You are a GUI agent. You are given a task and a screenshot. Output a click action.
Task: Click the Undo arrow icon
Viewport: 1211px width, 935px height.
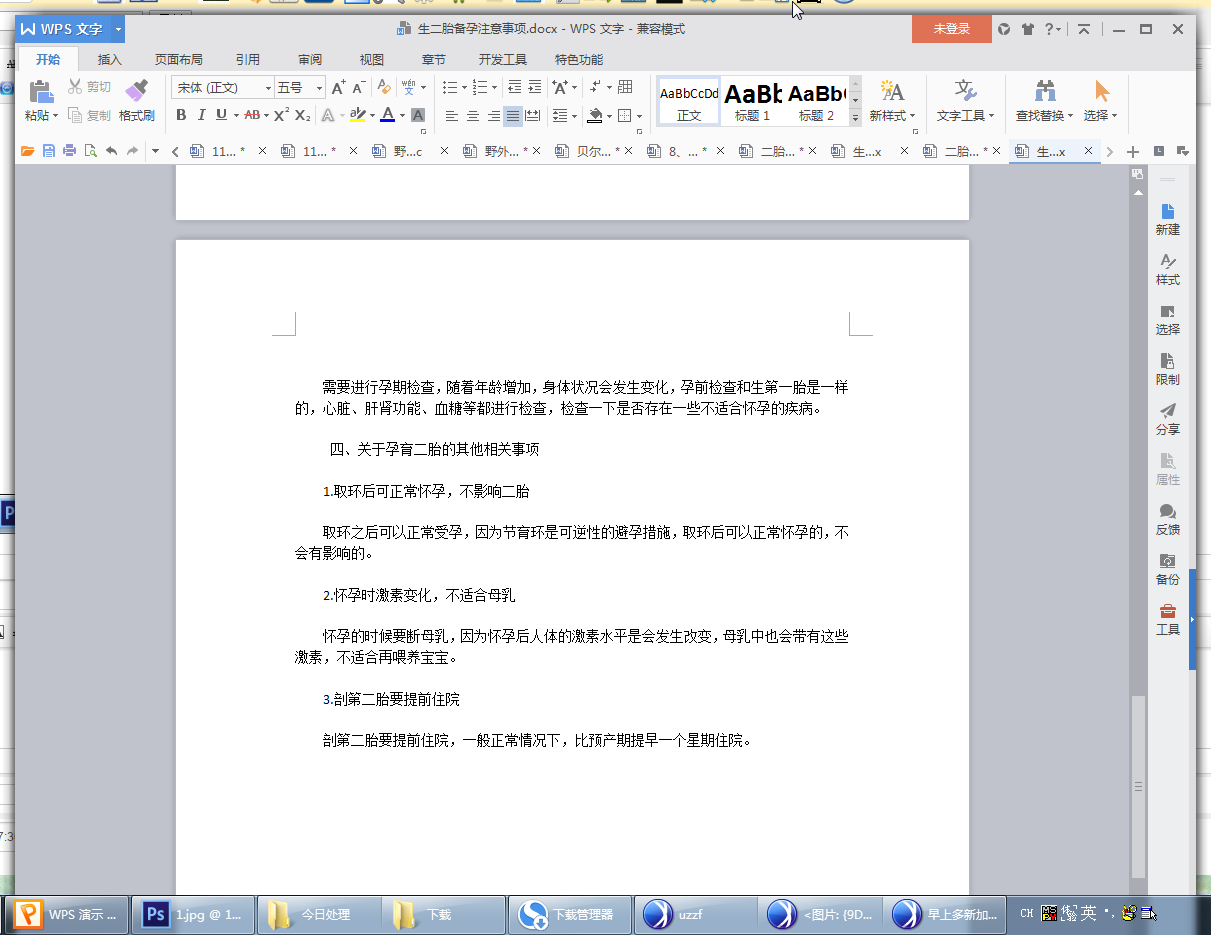[x=111, y=151]
